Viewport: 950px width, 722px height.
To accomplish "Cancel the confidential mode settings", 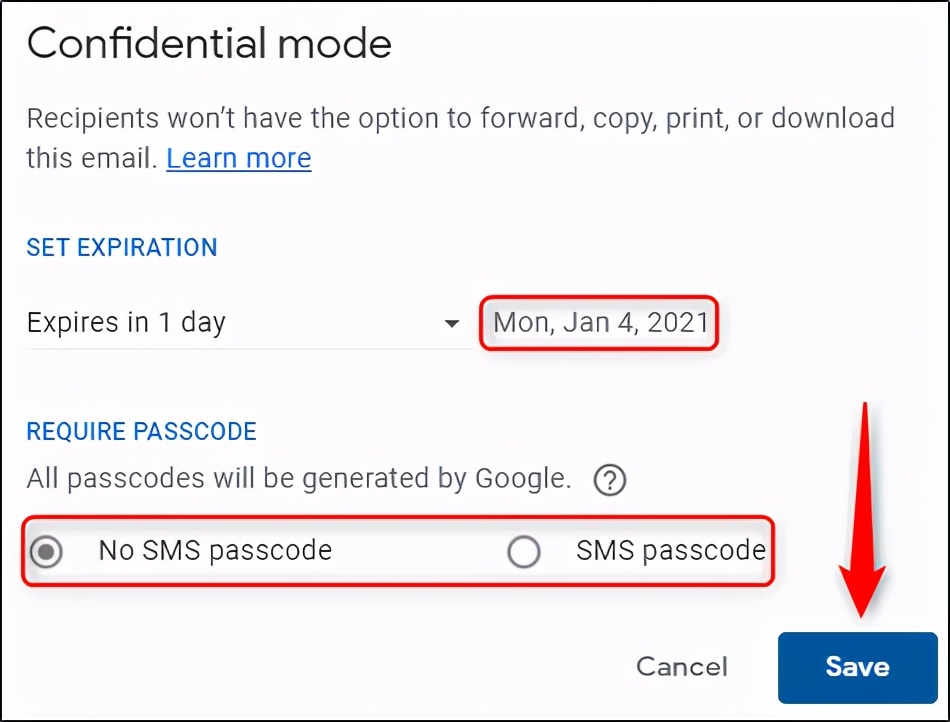I will coord(681,666).
